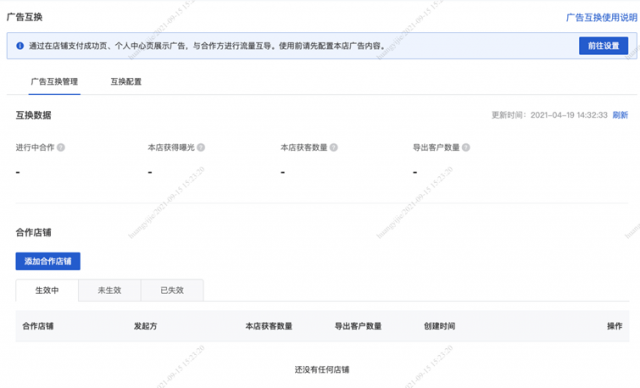
Task: Open the 广告互换使用说明 link
Action: coord(601,18)
